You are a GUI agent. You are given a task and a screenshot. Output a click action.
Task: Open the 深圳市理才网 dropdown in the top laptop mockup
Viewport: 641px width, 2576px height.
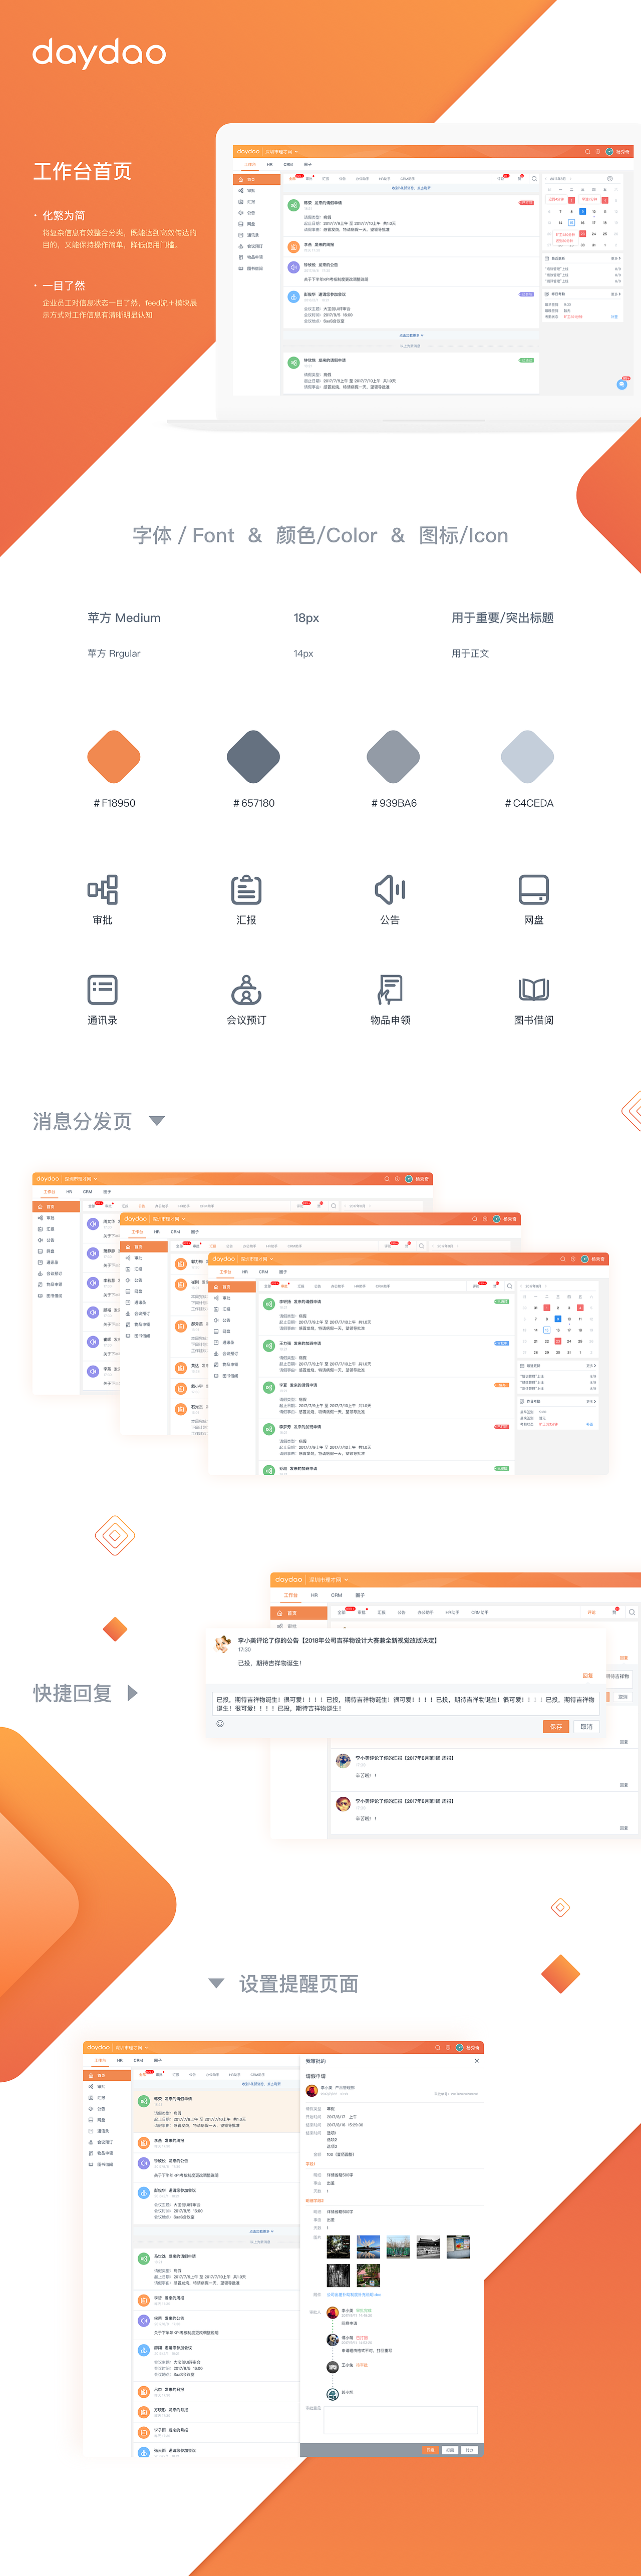(x=282, y=152)
